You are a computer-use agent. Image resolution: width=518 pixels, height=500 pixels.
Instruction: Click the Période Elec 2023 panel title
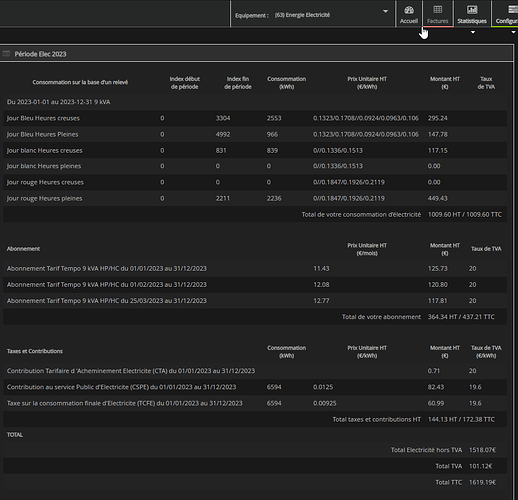click(40, 54)
